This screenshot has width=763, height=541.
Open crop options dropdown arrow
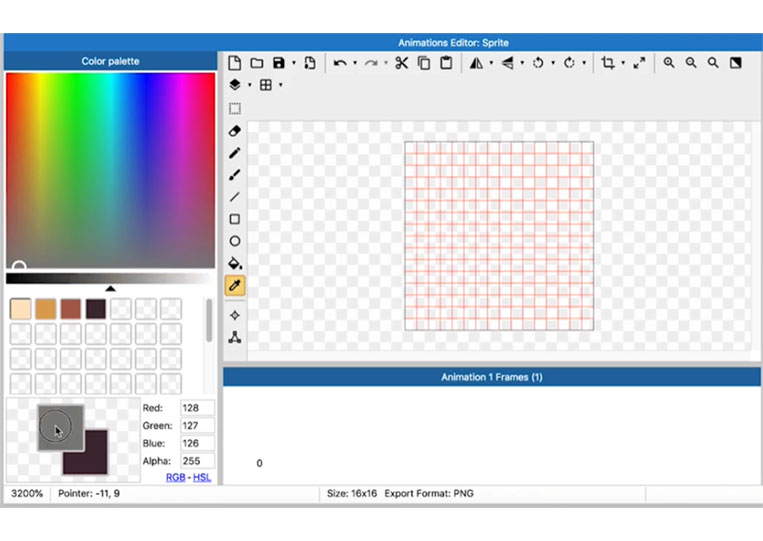(x=623, y=63)
